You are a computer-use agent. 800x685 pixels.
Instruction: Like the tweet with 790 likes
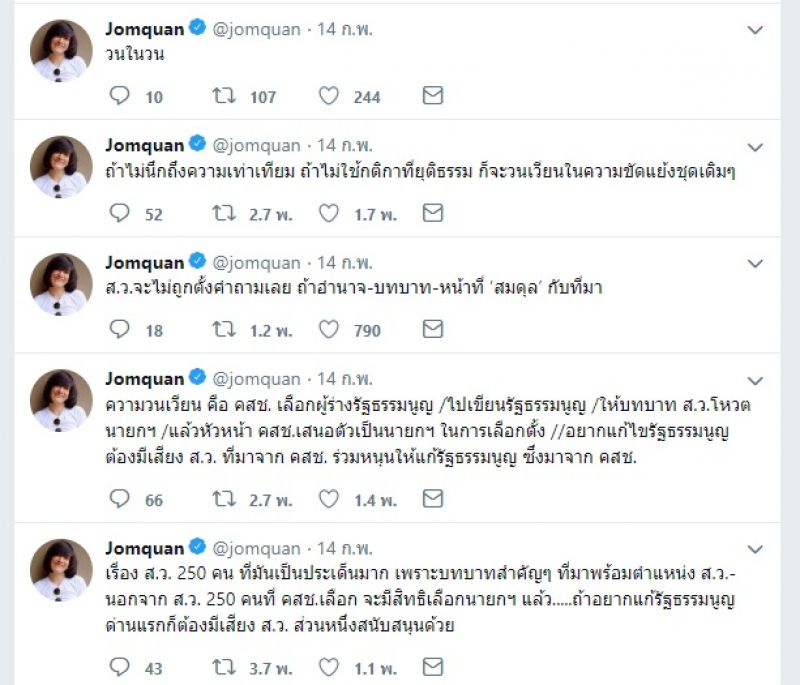pyautogui.click(x=328, y=329)
